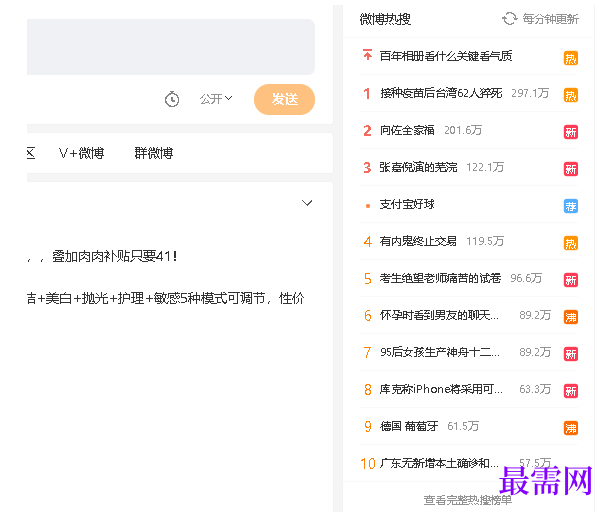Open hot topic 考生绝望老师痛苦的试卷

click(440, 278)
